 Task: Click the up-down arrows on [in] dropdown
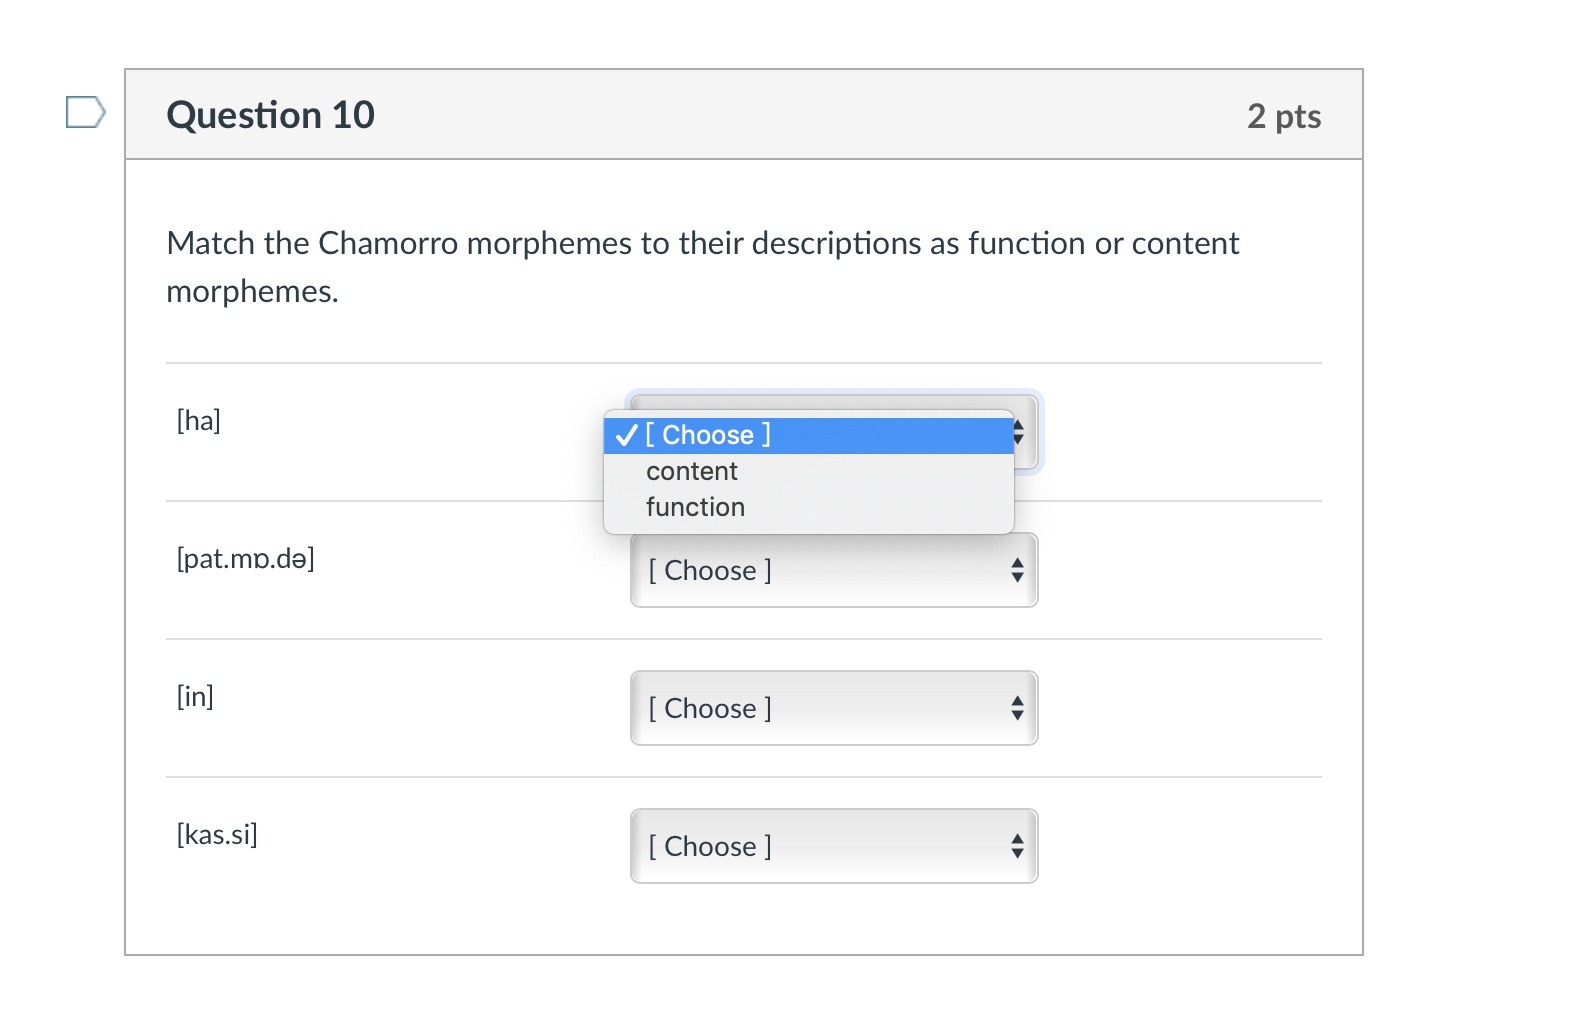(x=1017, y=708)
